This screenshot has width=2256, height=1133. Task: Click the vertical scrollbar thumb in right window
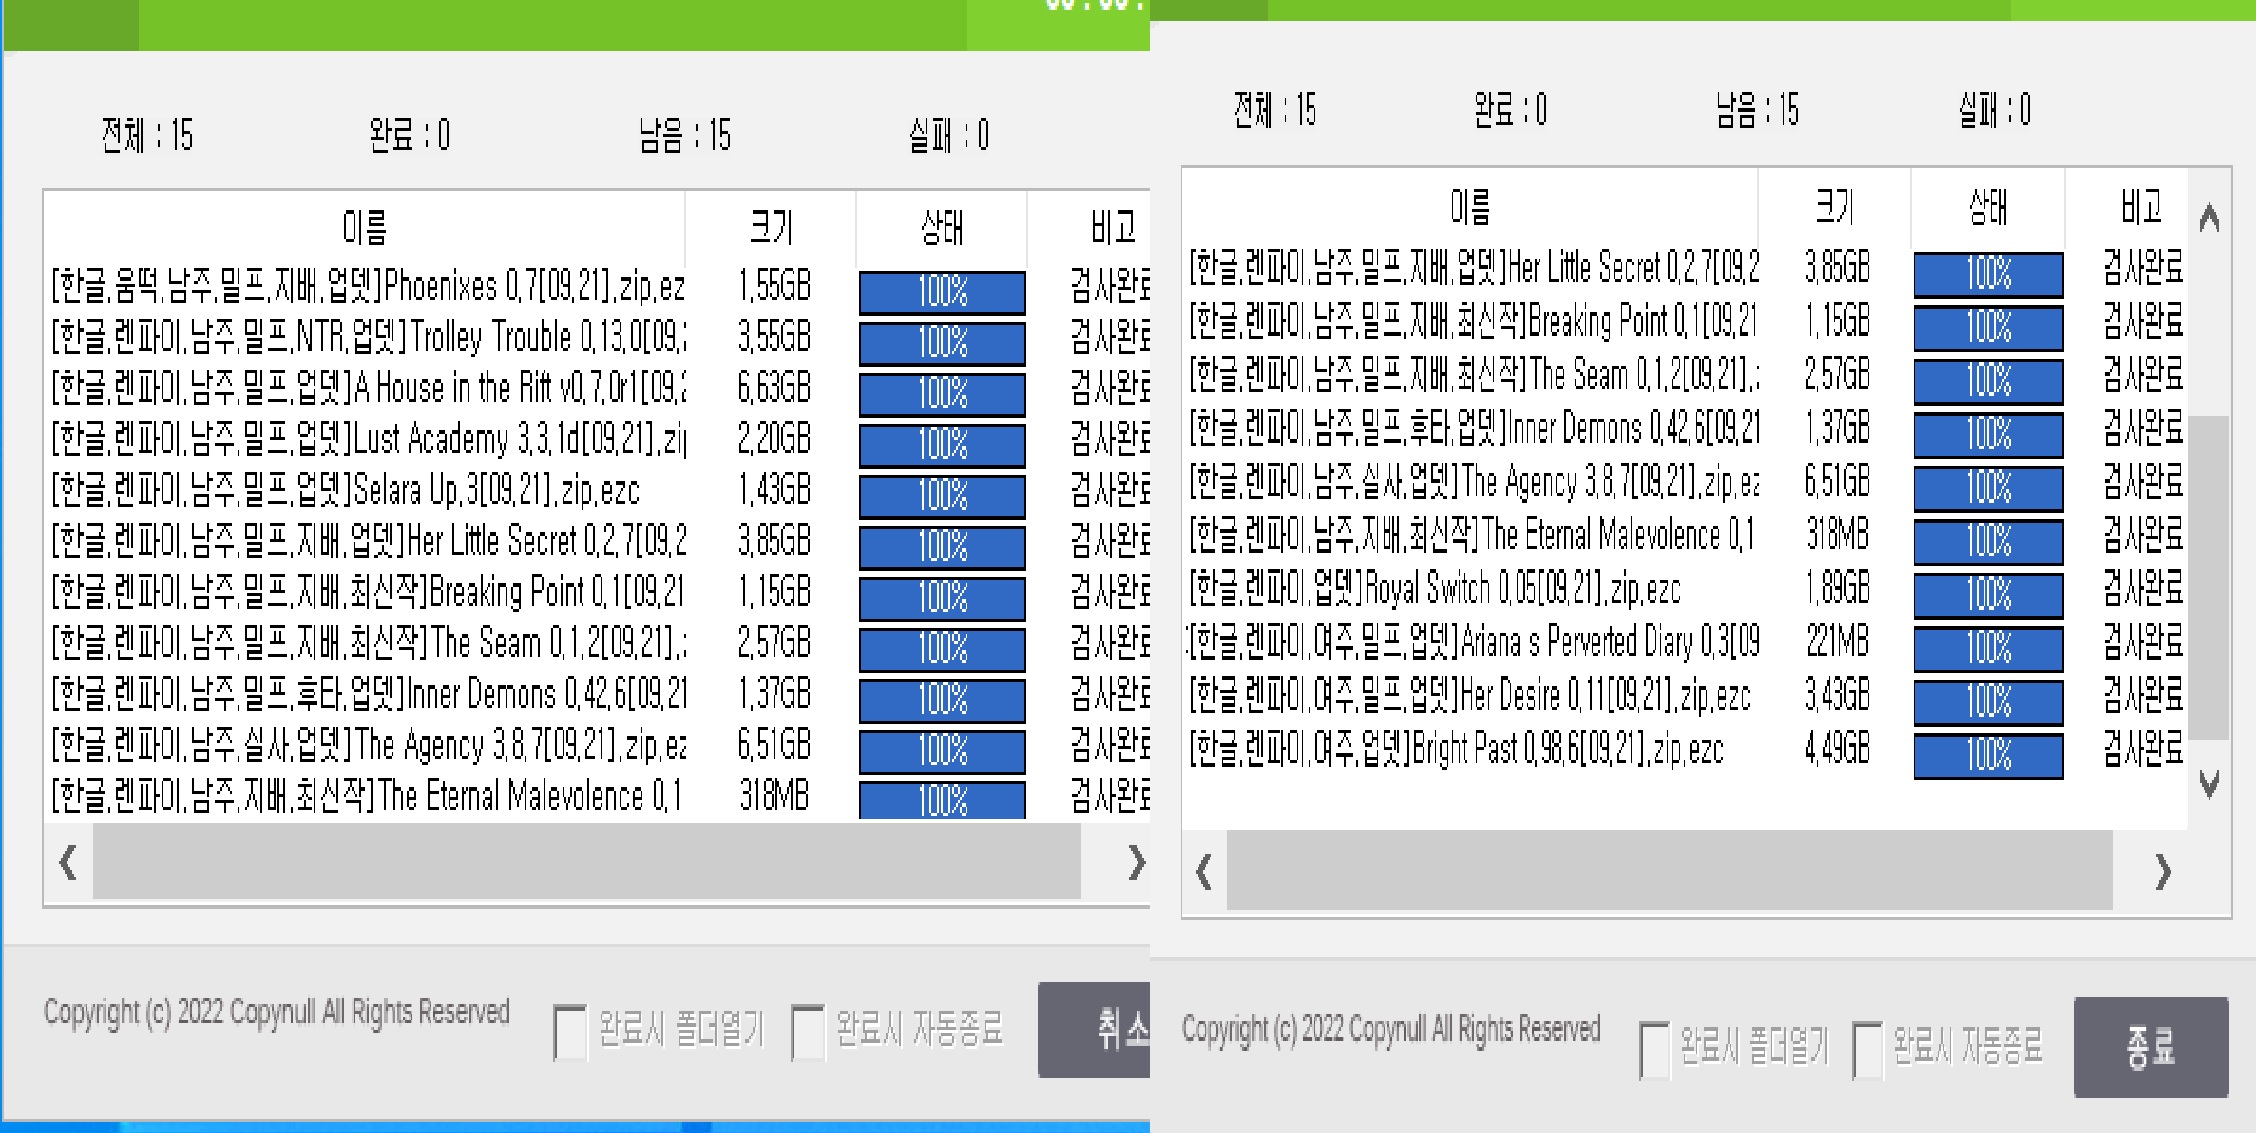click(x=2210, y=578)
